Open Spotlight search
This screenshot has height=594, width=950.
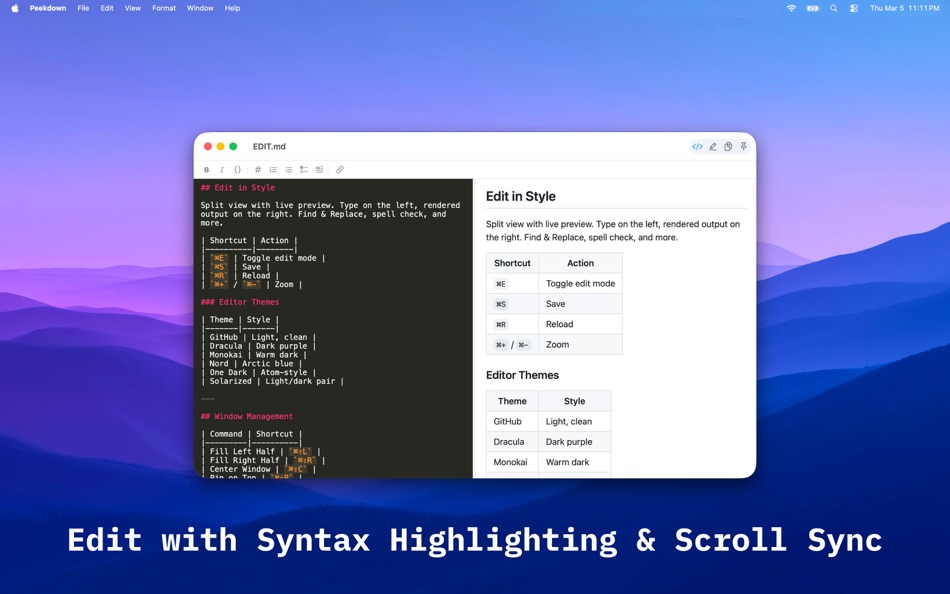pos(834,8)
